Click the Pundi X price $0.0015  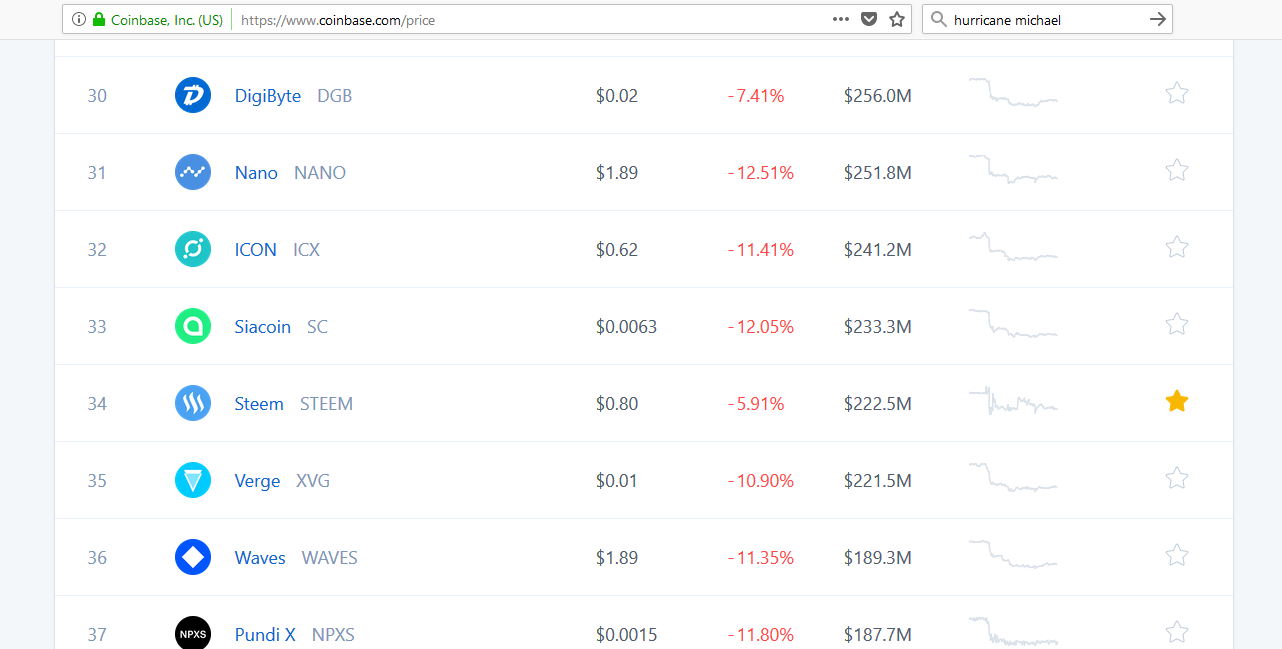(627, 635)
